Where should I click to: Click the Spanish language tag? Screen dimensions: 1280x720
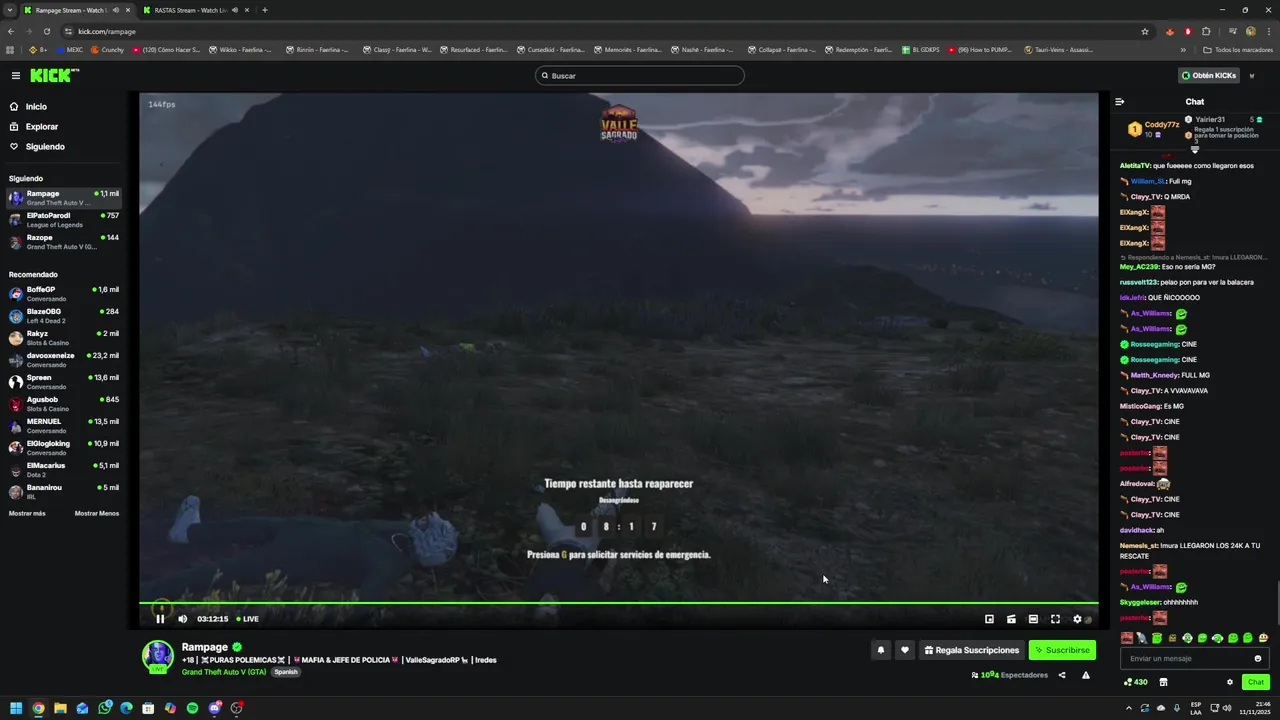tap(286, 672)
